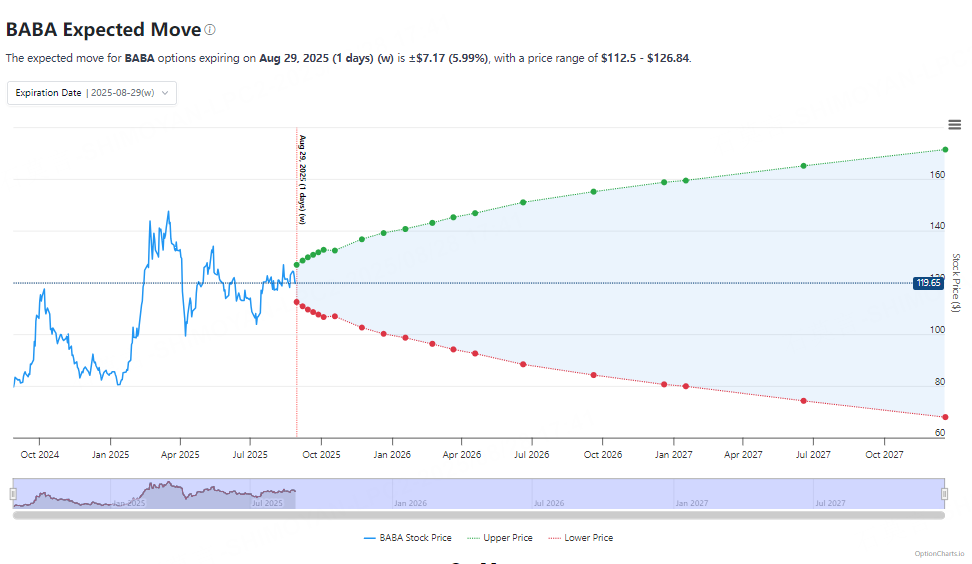Click the lower price point near Jul 2026

click(523, 364)
